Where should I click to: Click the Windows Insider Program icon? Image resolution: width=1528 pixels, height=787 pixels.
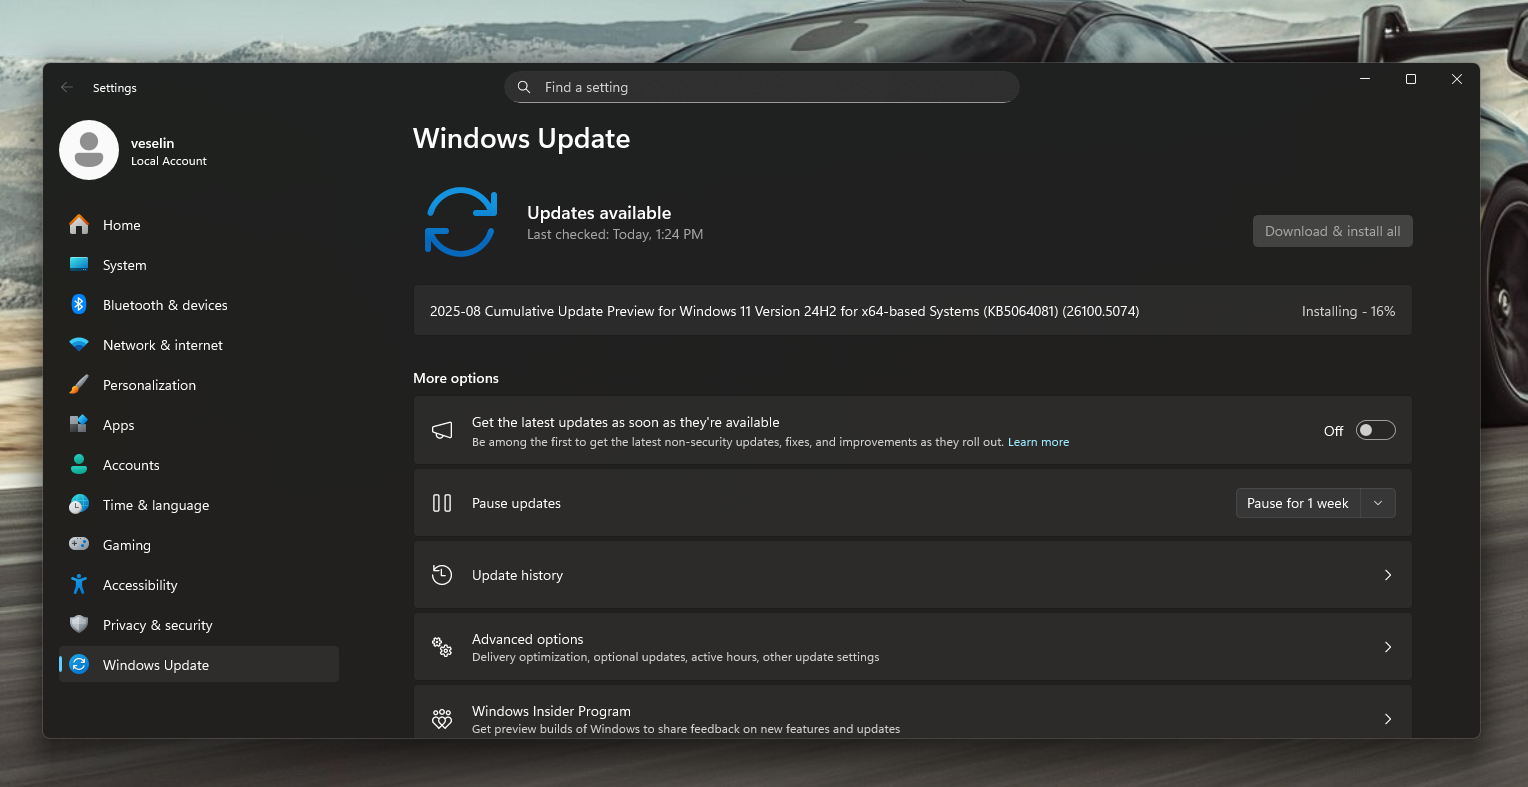tap(442, 719)
